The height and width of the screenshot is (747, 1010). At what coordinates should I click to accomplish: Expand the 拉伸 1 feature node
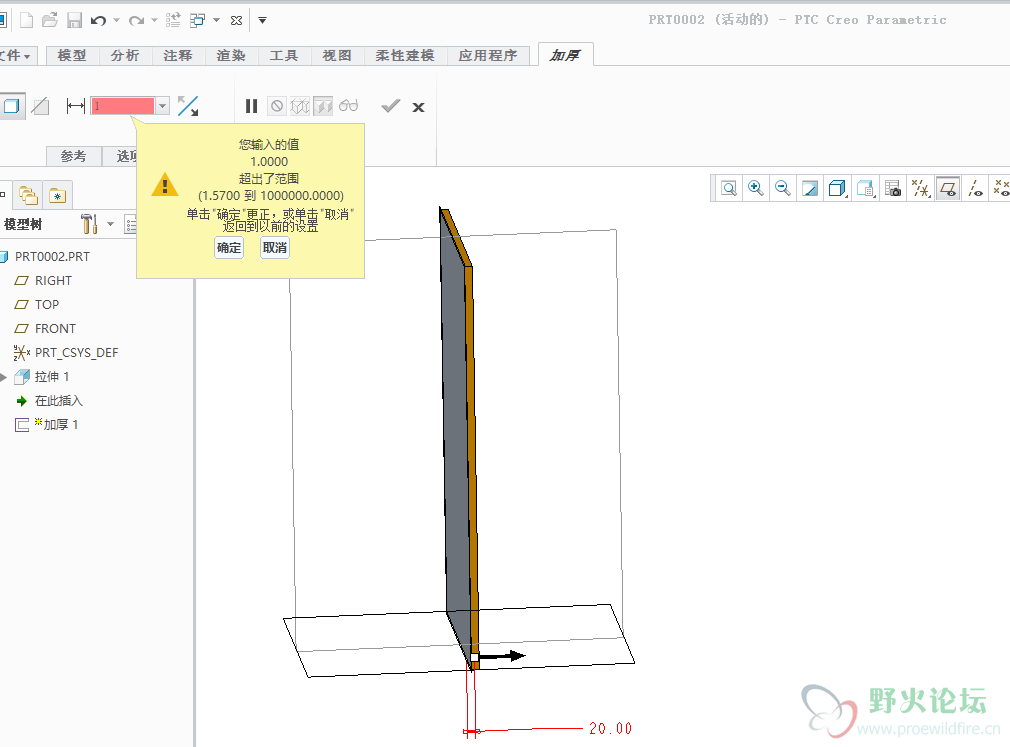[x=3, y=377]
